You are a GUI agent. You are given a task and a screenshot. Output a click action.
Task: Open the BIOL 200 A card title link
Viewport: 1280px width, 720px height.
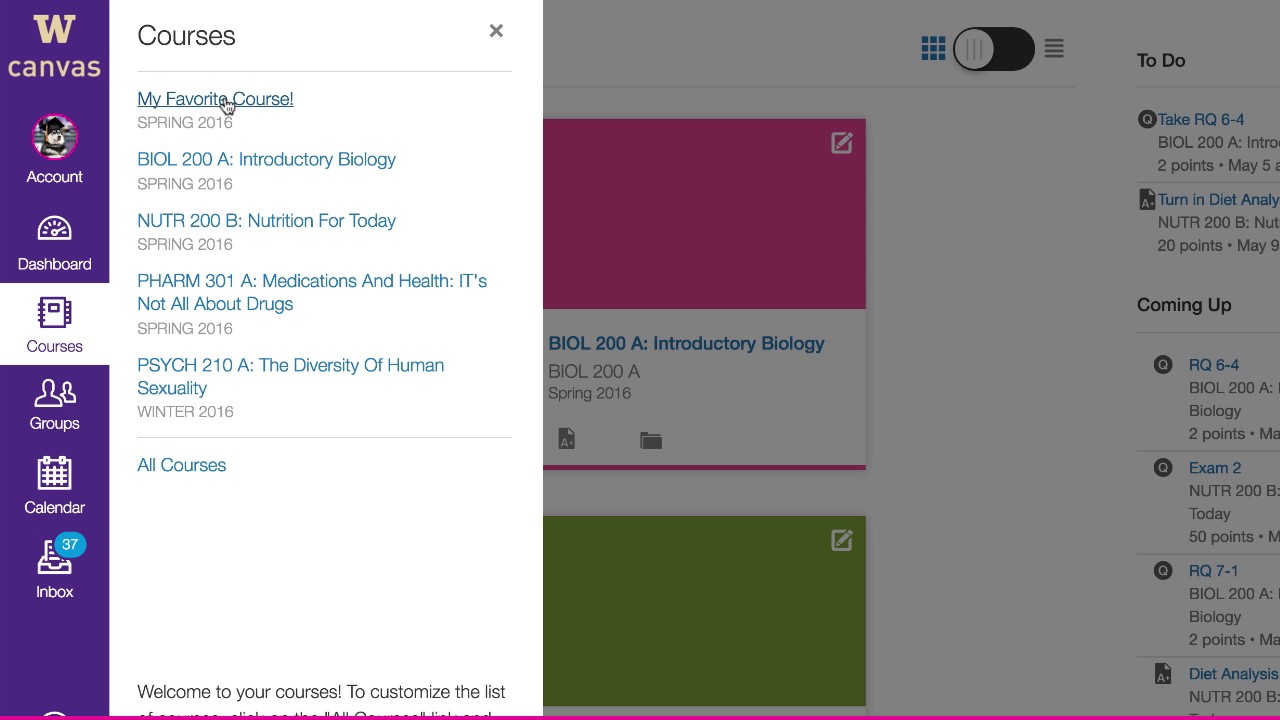(686, 343)
